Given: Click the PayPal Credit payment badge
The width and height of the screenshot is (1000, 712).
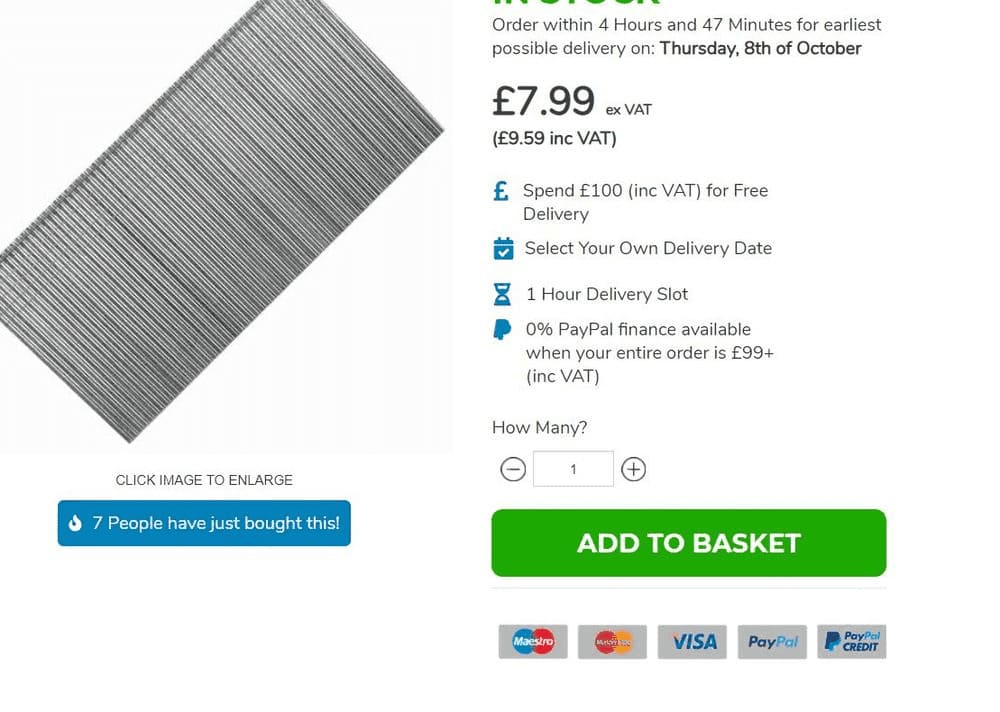Looking at the screenshot, I should 852,642.
